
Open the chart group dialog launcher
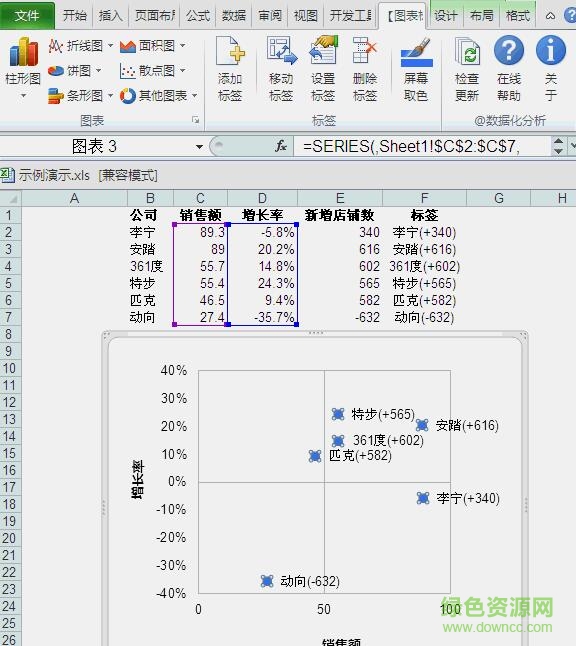[x=195, y=120]
